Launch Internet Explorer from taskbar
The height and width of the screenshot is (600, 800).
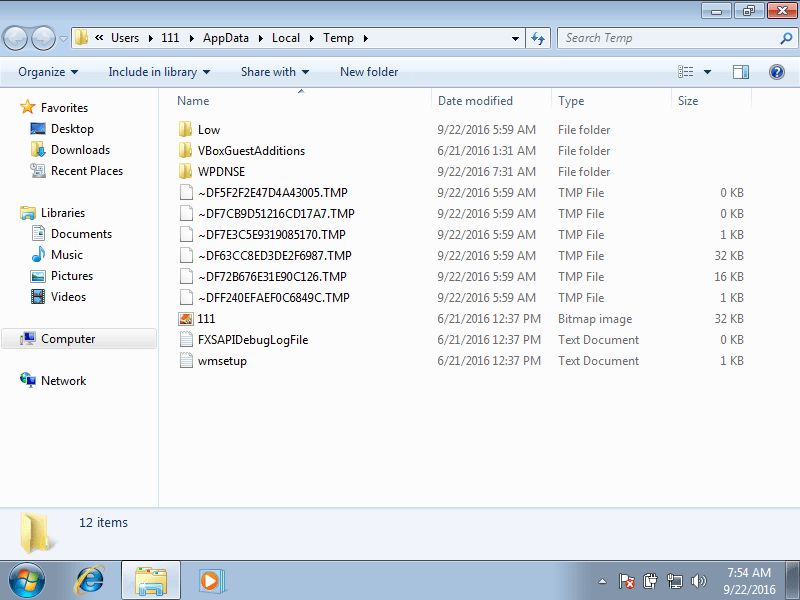[90, 581]
